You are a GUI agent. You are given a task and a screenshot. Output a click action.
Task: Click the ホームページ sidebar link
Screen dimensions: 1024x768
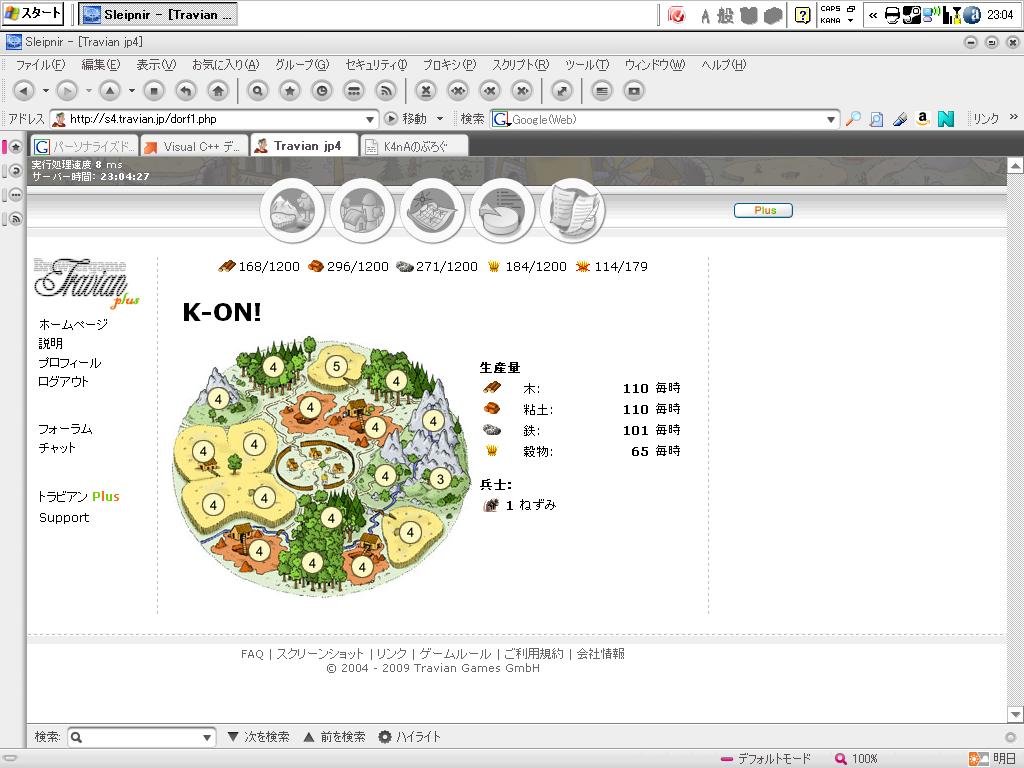coord(73,324)
